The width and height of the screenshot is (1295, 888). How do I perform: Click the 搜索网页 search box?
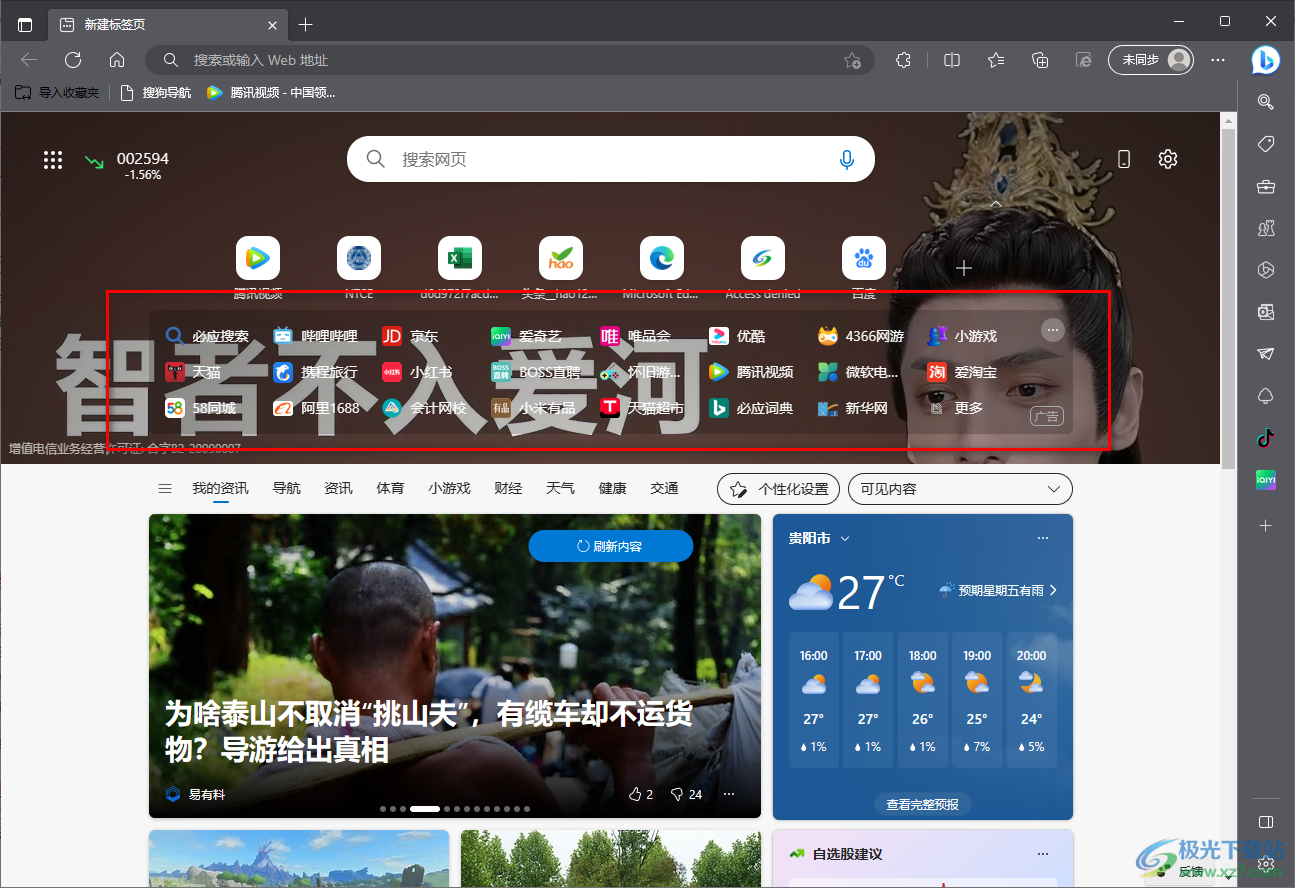tap(610, 159)
